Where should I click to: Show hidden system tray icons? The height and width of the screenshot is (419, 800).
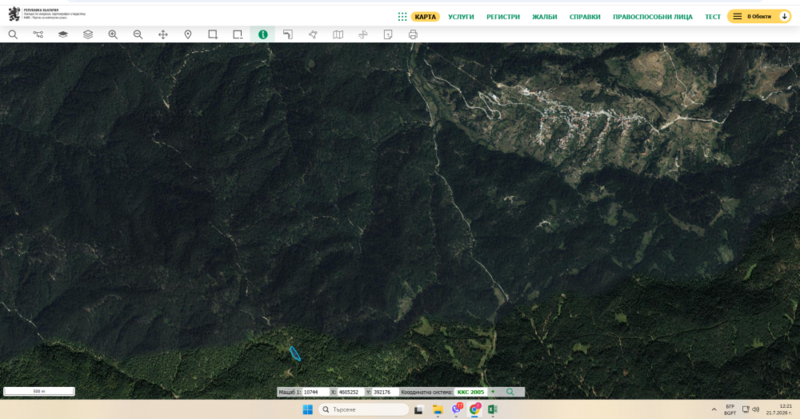pos(714,409)
